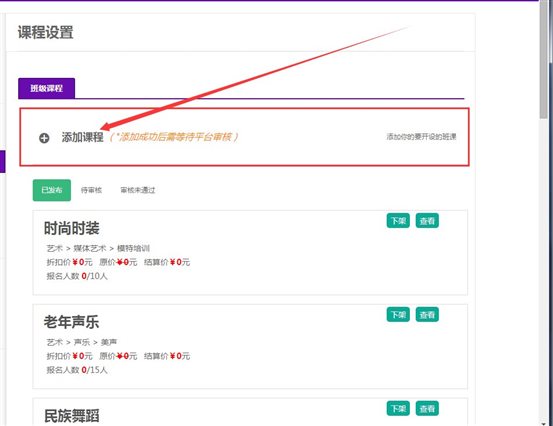Image resolution: width=553 pixels, height=426 pixels.
Task: Select the 已发布 published filter tab
Action: point(52,190)
